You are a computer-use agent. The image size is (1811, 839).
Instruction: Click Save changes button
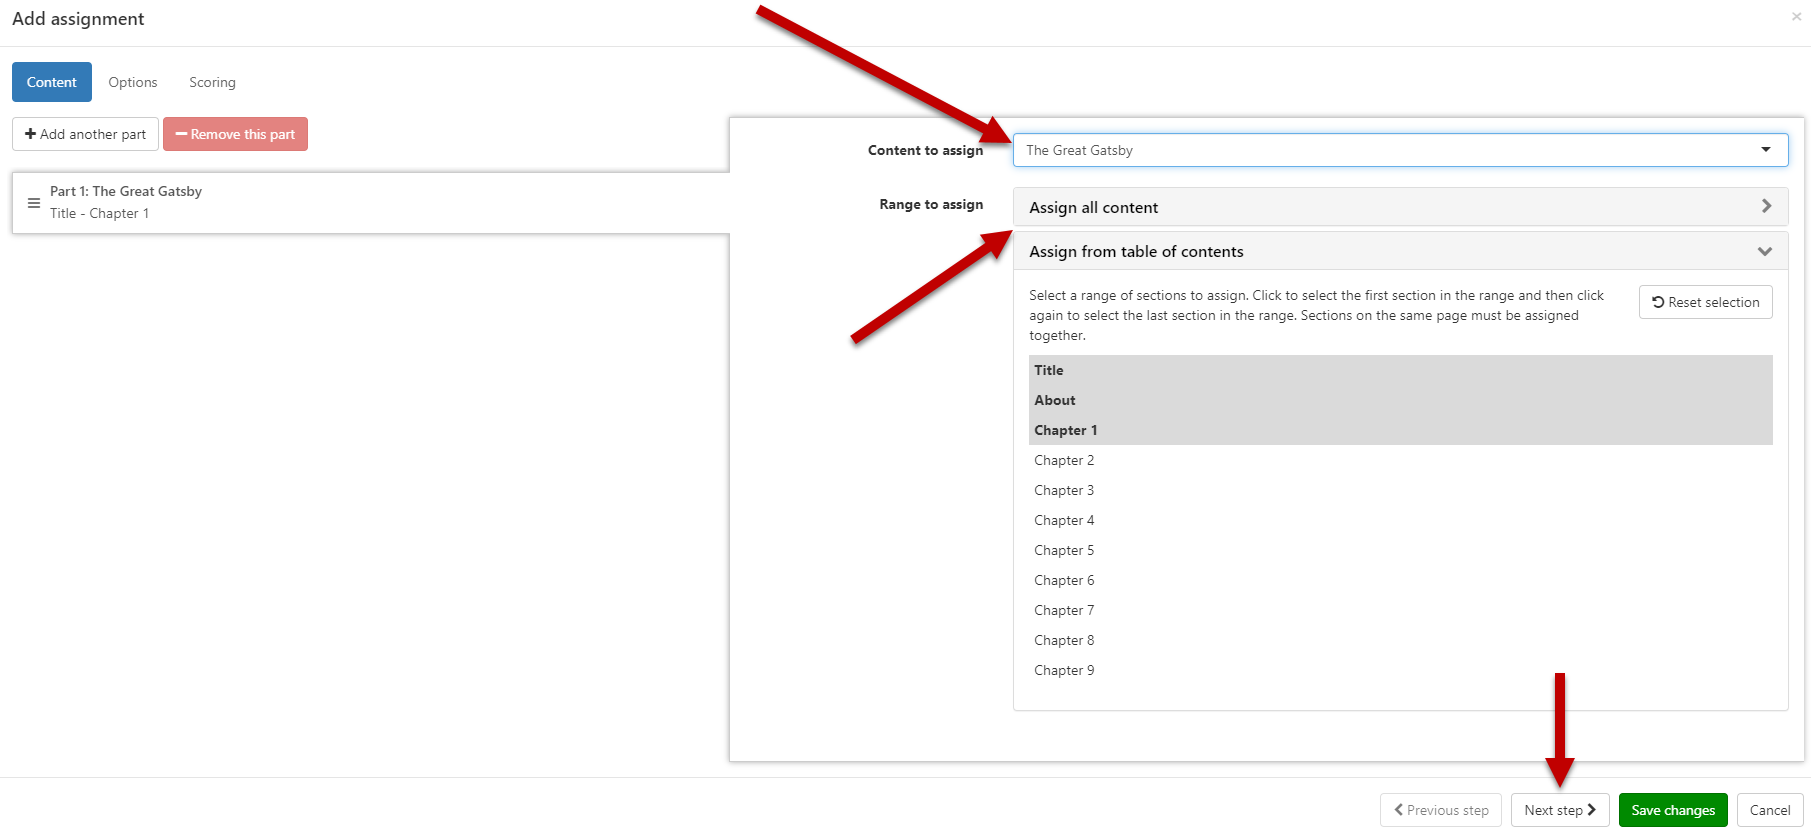[1673, 810]
